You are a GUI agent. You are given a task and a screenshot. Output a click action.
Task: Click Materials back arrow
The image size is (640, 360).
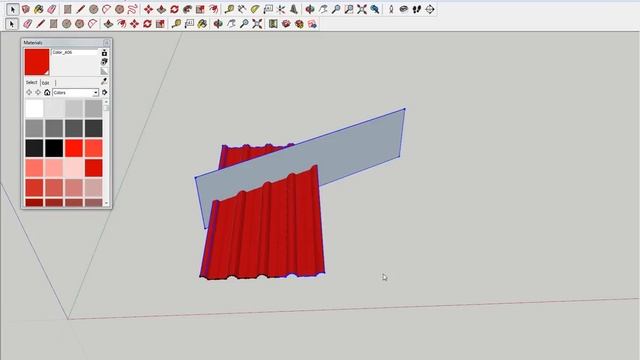point(29,93)
